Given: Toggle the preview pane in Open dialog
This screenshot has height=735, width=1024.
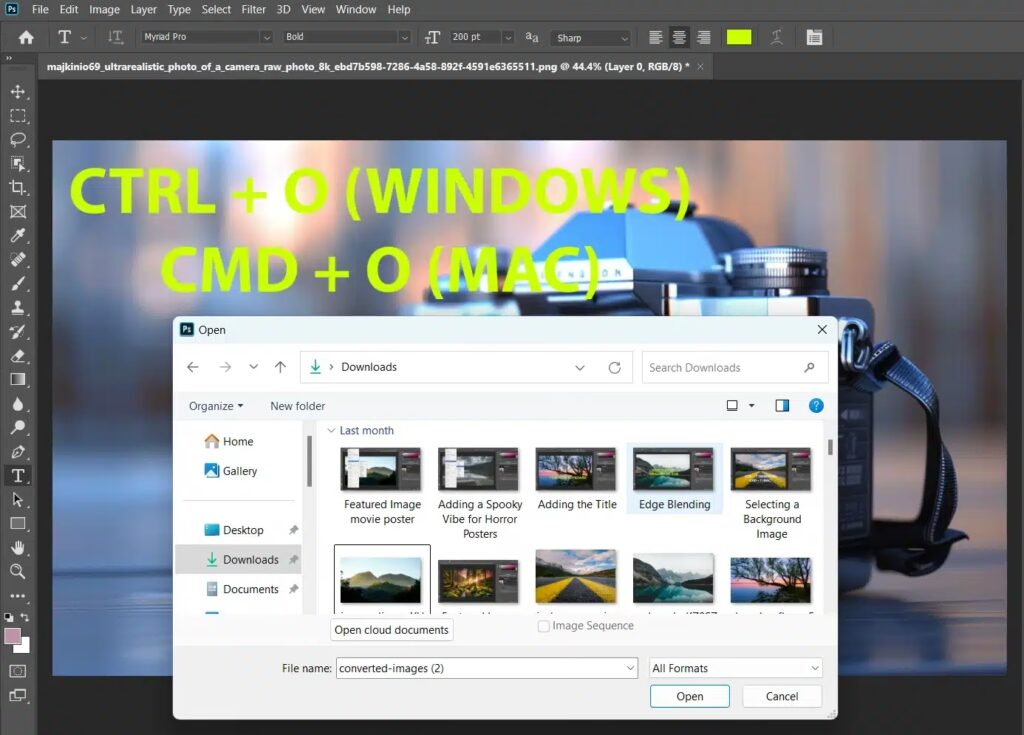Looking at the screenshot, I should tap(782, 406).
